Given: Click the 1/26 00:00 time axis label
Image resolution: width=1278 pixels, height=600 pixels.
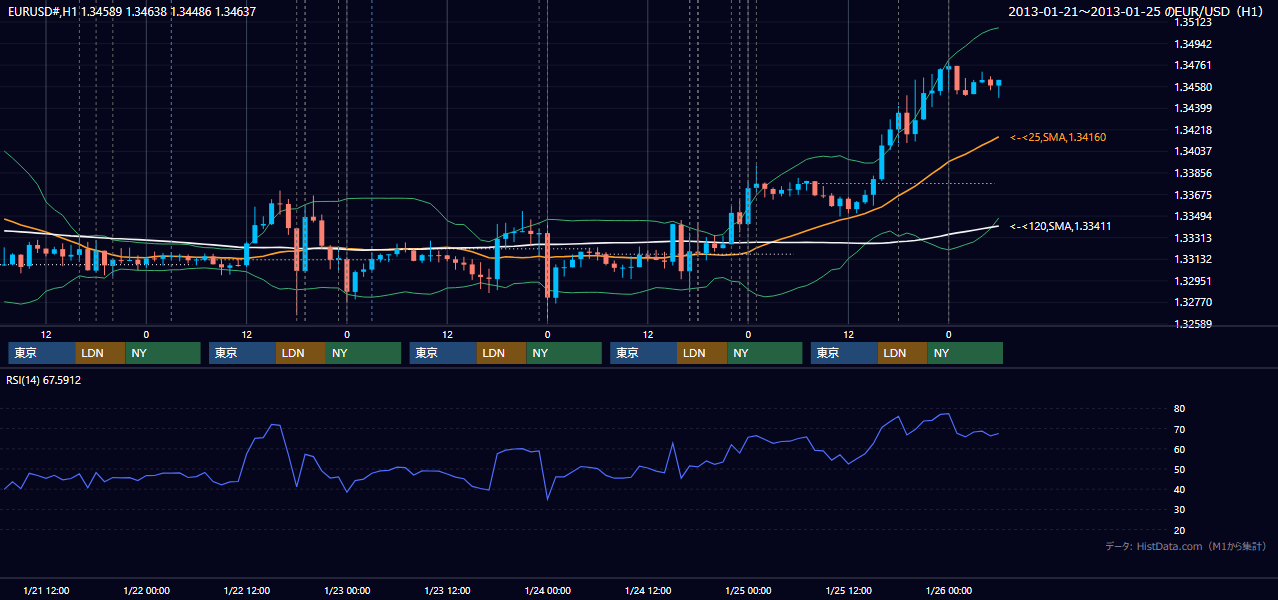Looking at the screenshot, I should point(948,591).
